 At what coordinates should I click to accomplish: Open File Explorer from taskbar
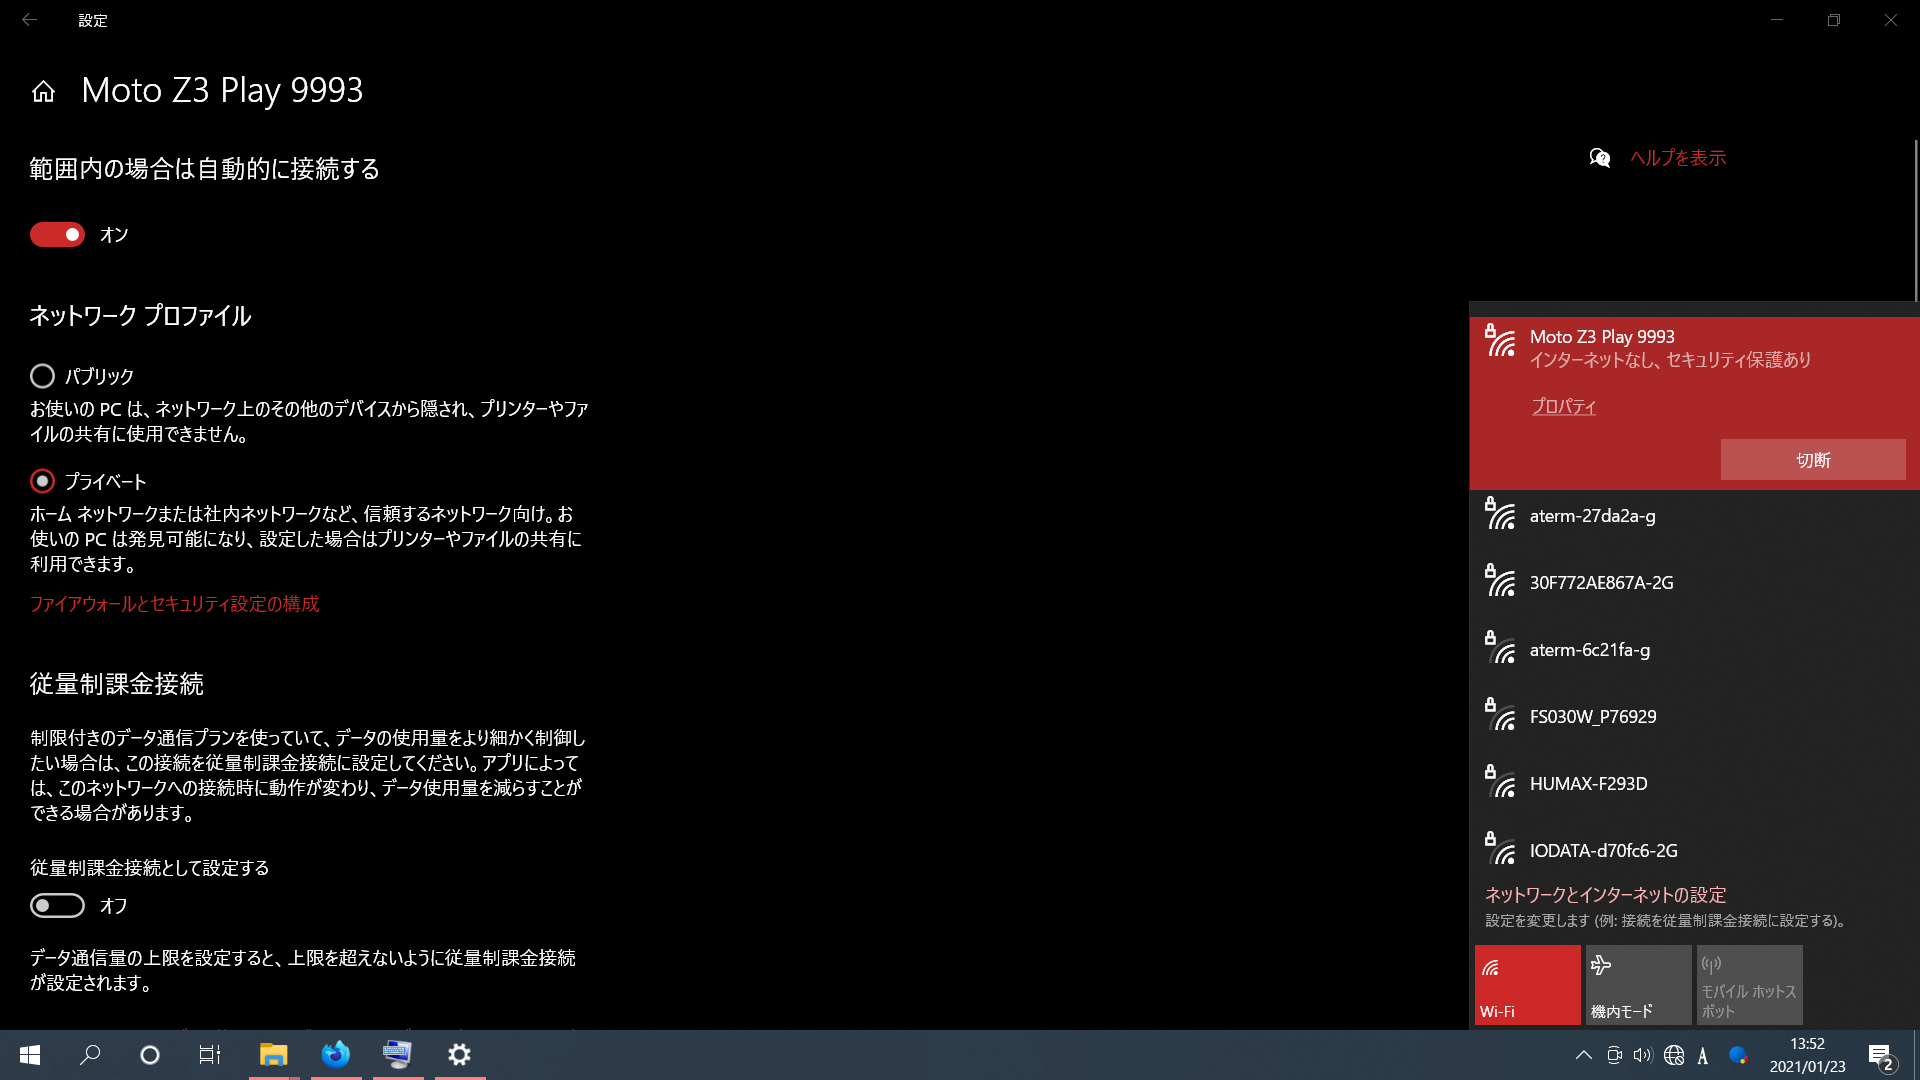point(273,1055)
